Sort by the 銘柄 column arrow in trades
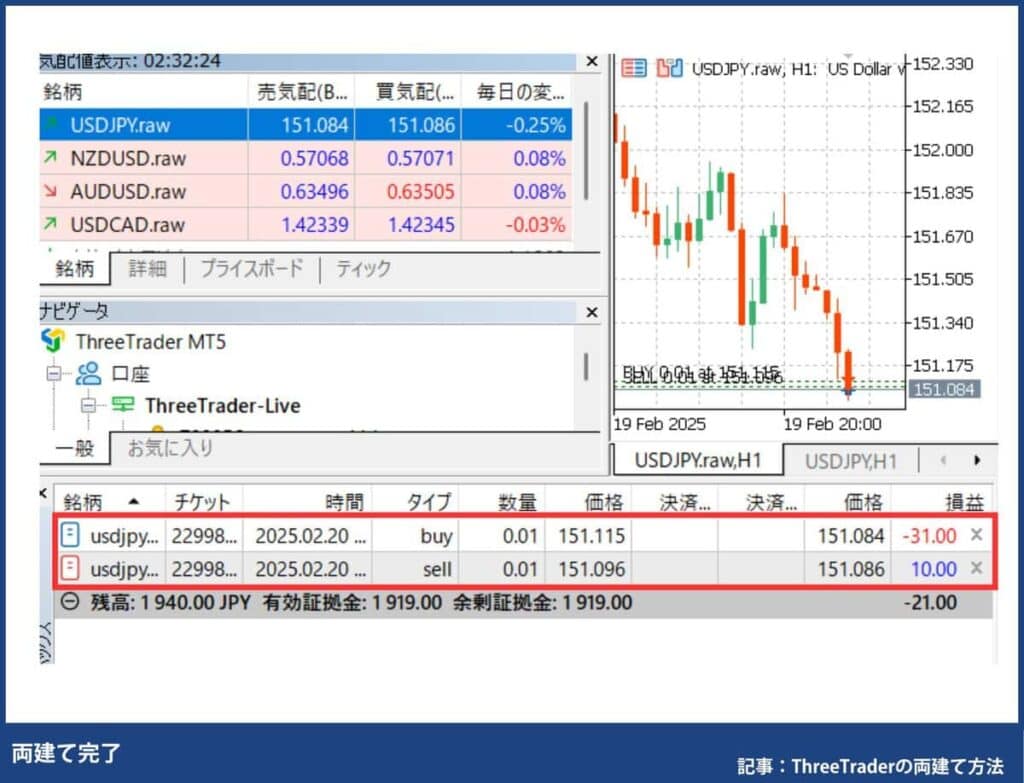Viewport: 1024px width, 783px height. point(134,502)
